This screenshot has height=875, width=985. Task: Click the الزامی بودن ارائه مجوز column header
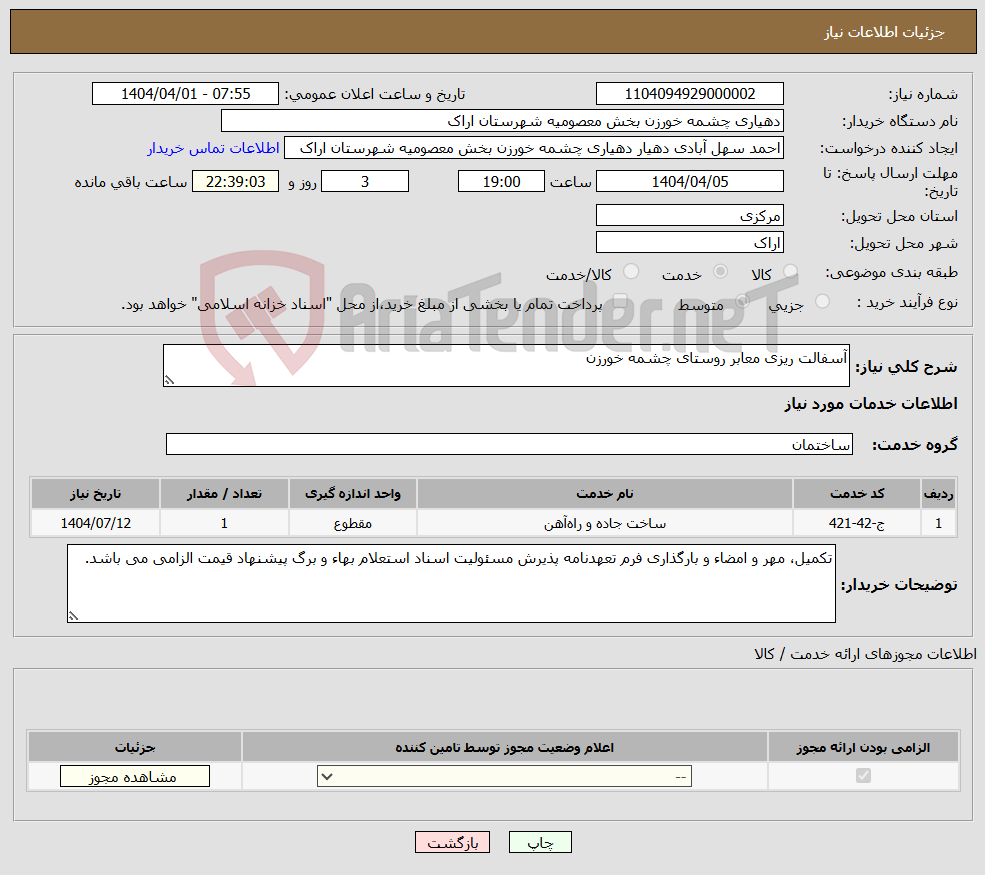click(863, 747)
